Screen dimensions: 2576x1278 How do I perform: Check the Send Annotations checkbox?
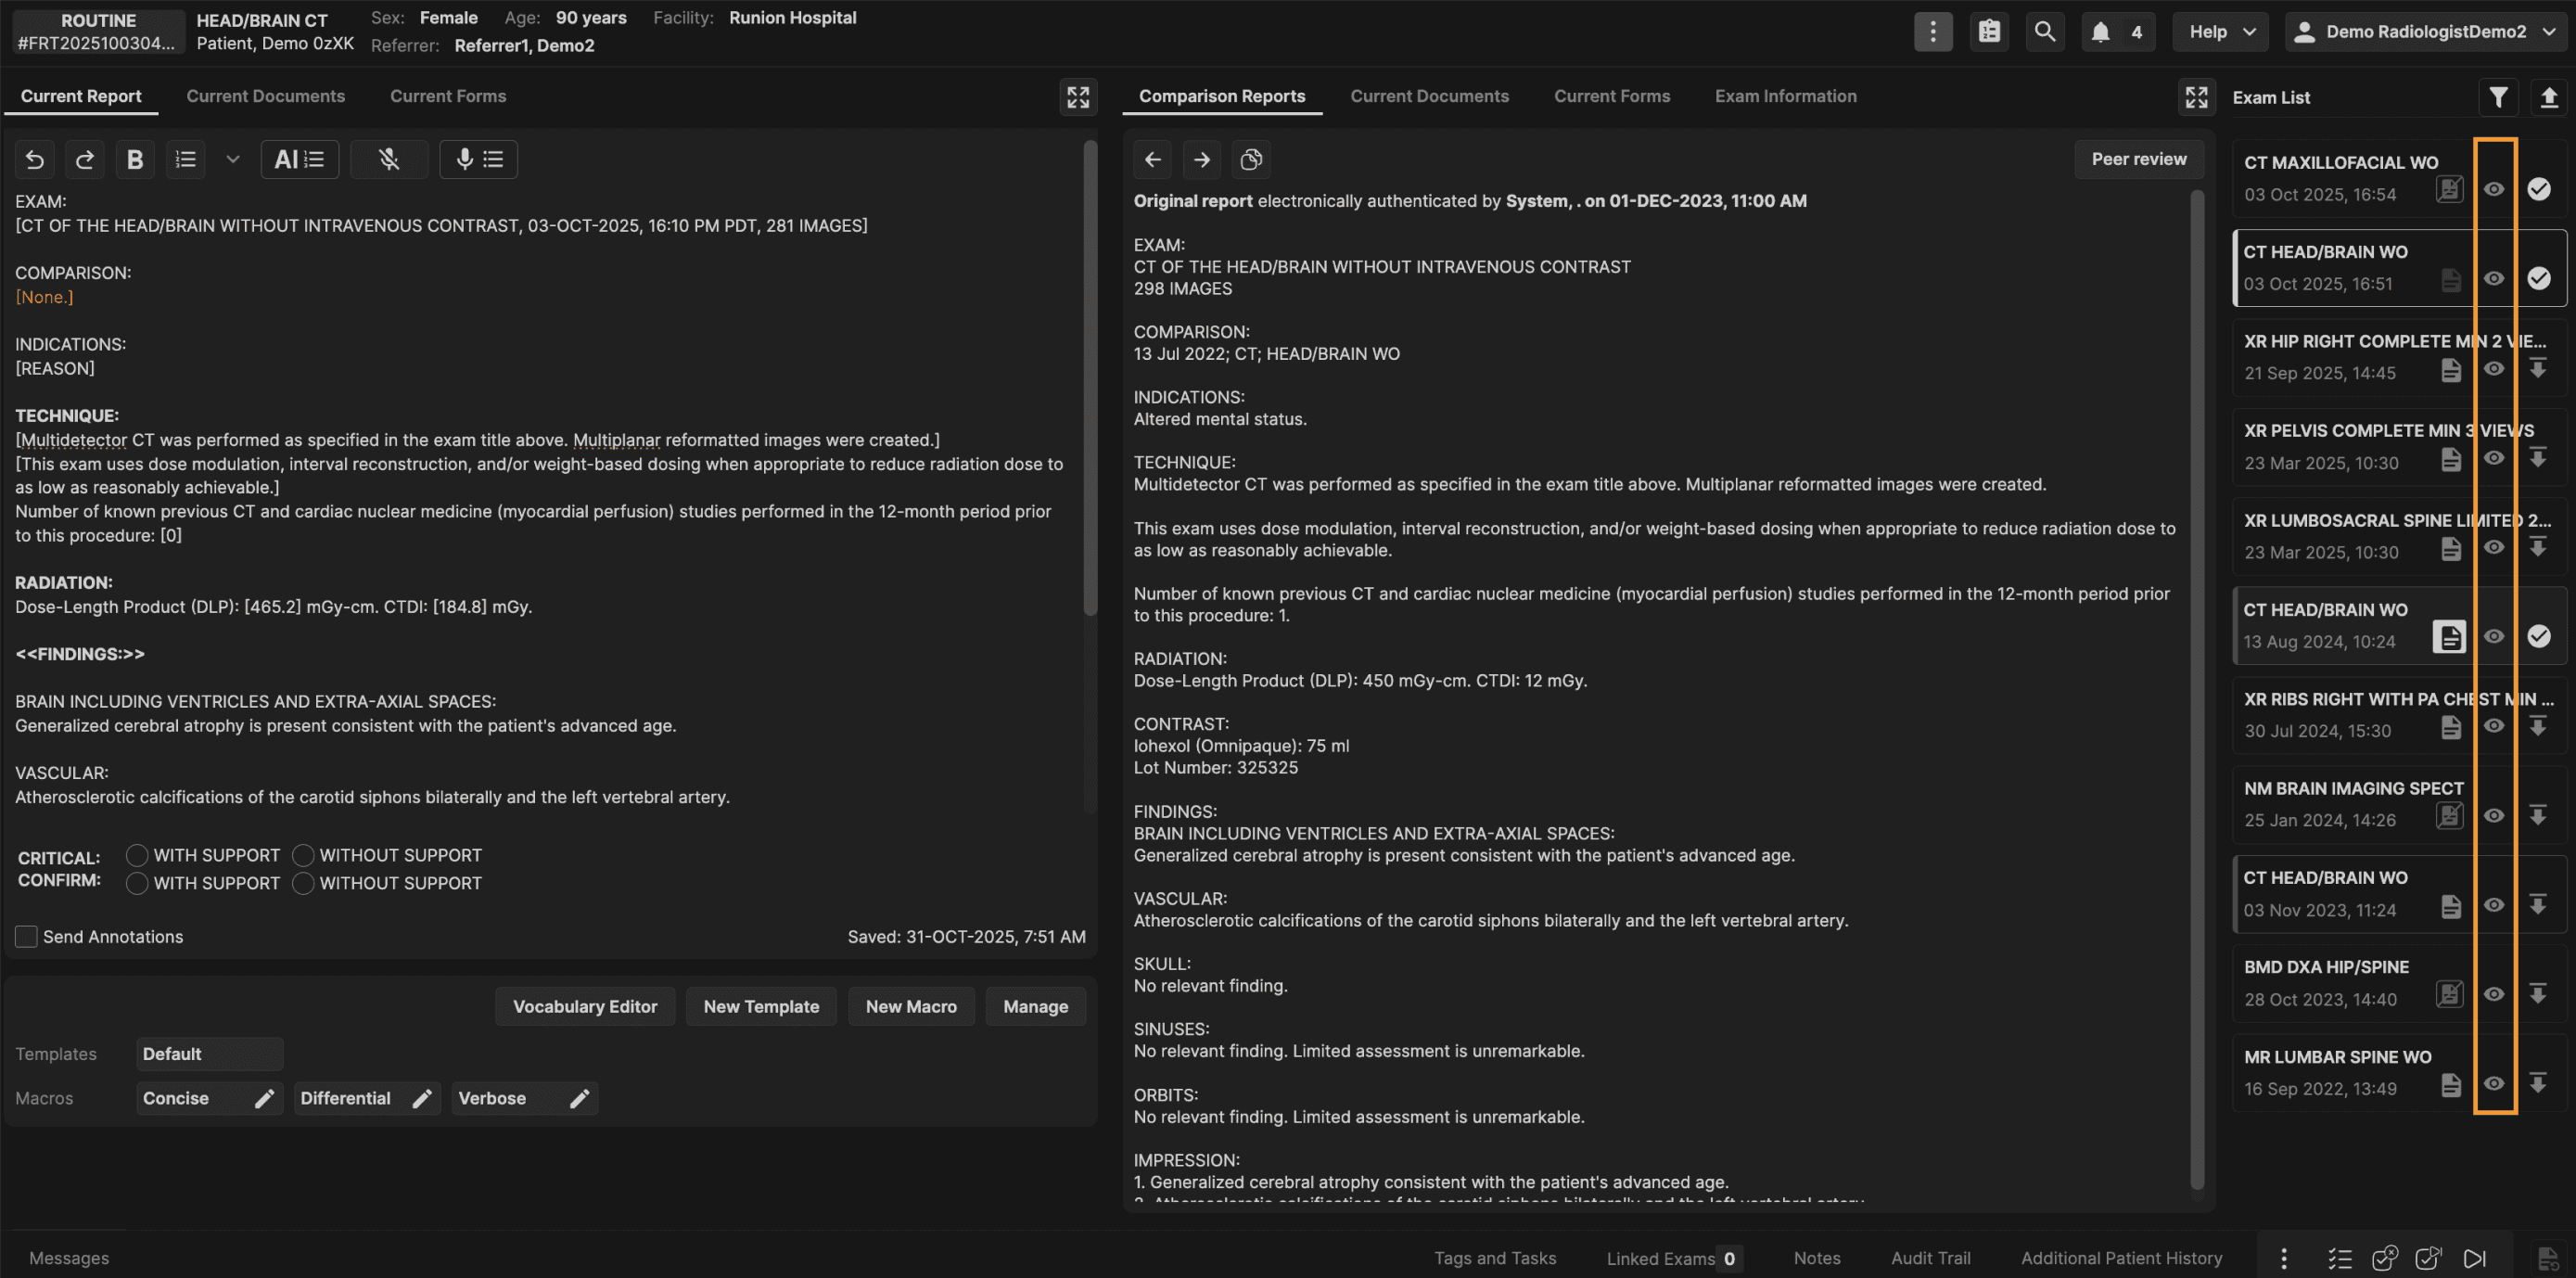pyautogui.click(x=26, y=936)
